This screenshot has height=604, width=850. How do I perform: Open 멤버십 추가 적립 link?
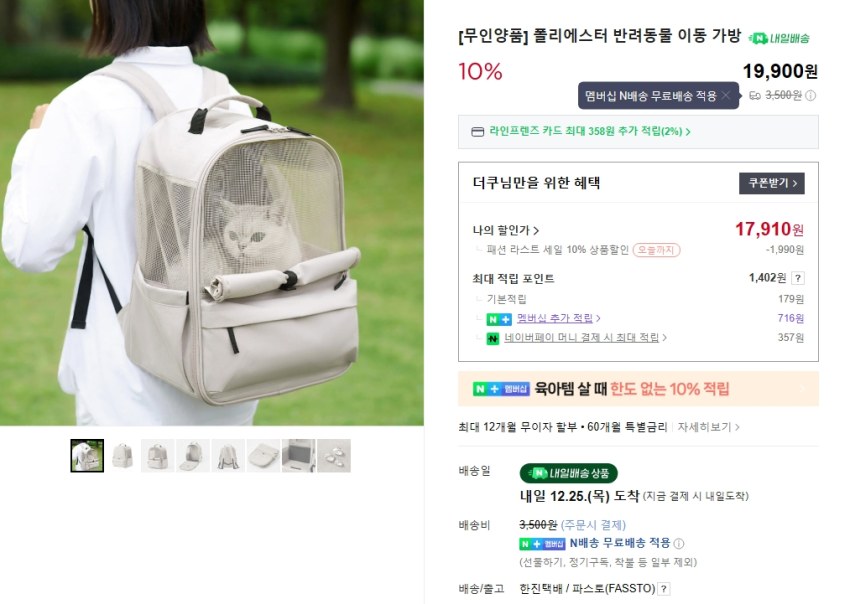pyautogui.click(x=558, y=318)
